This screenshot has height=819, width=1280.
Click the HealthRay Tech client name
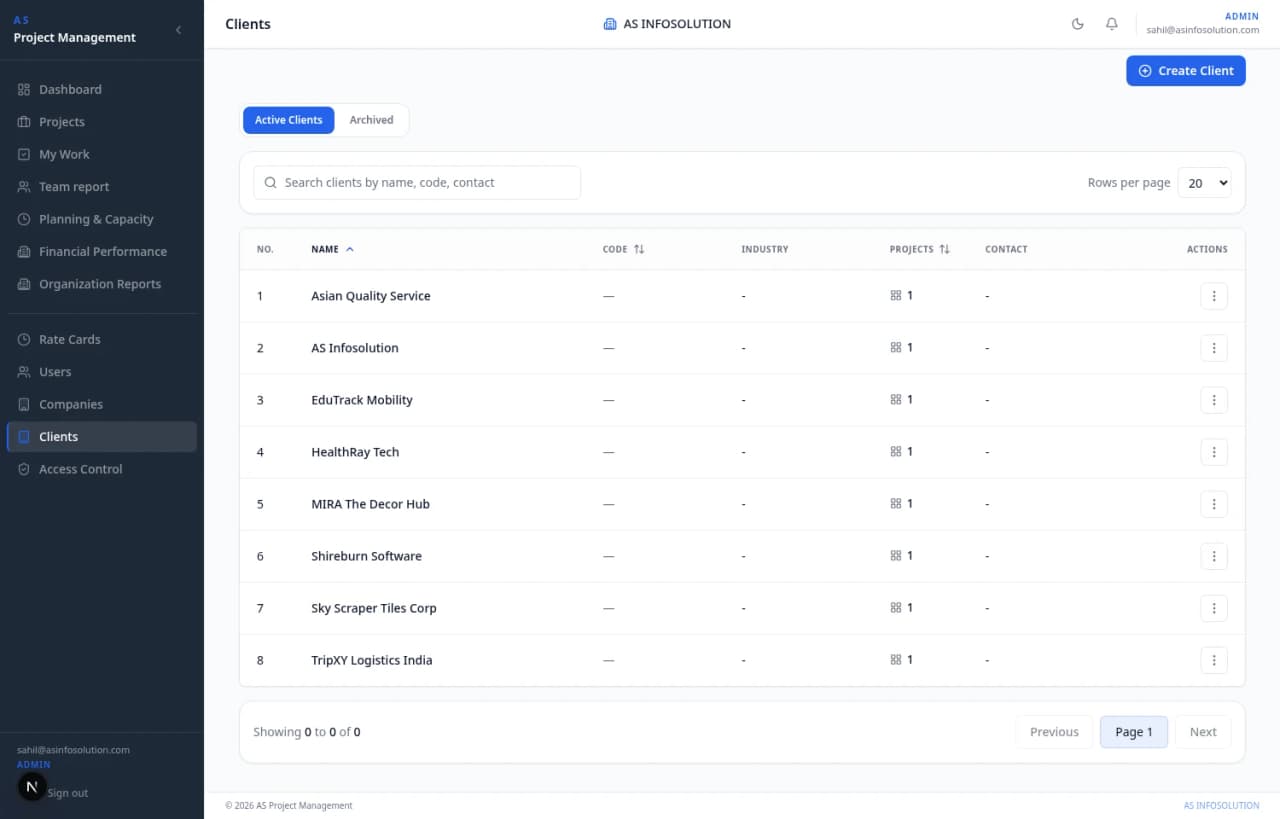(x=355, y=452)
